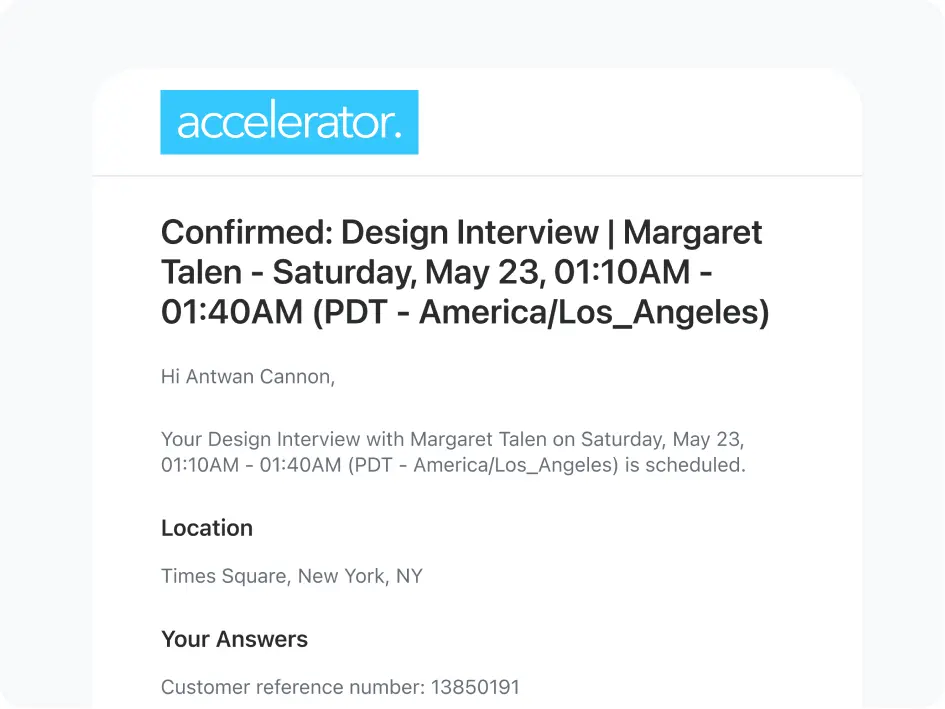
Task: Click the "Customer reference number:" label
Action: point(293,687)
